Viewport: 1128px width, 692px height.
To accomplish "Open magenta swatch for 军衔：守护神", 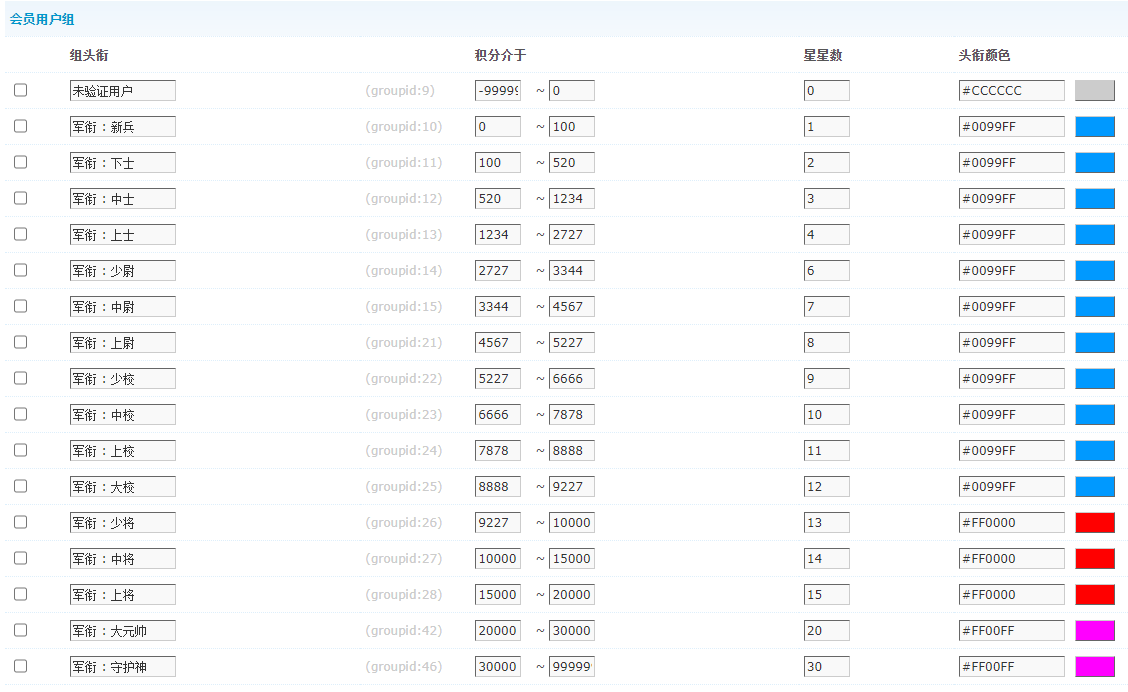I will tap(1095, 666).
